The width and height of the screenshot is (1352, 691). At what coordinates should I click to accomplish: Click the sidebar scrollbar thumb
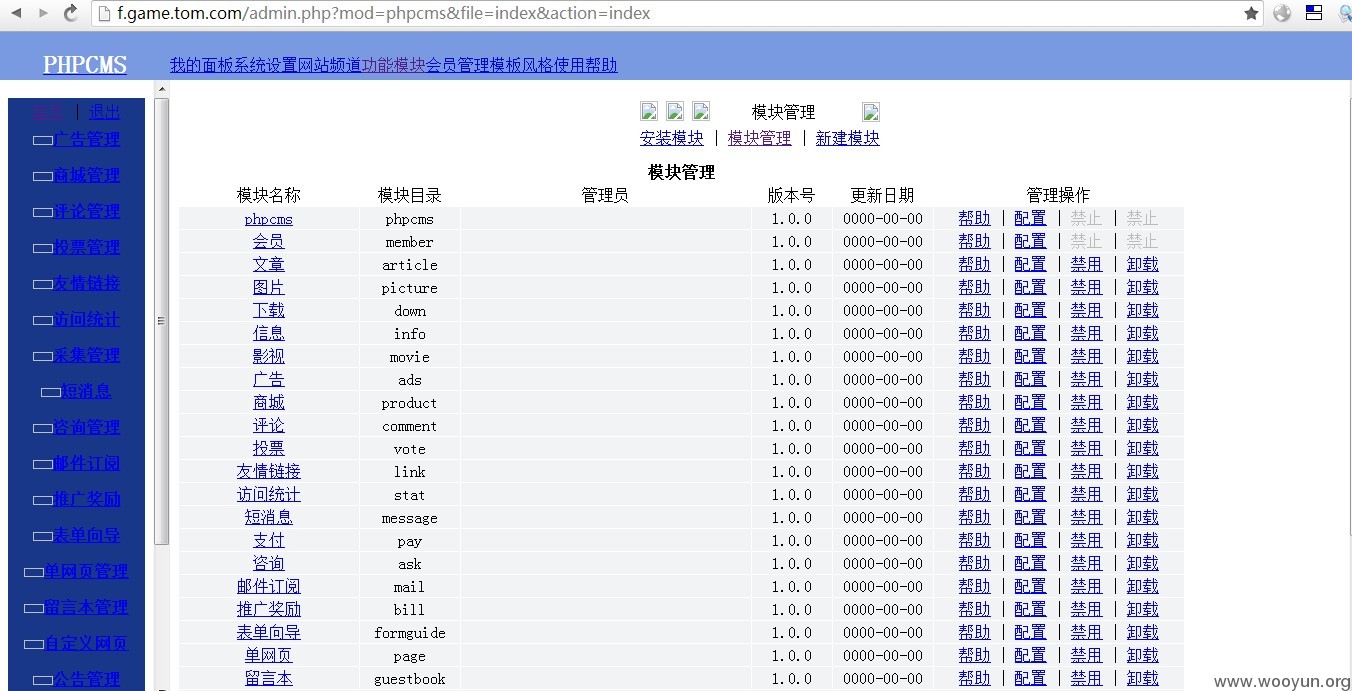161,321
